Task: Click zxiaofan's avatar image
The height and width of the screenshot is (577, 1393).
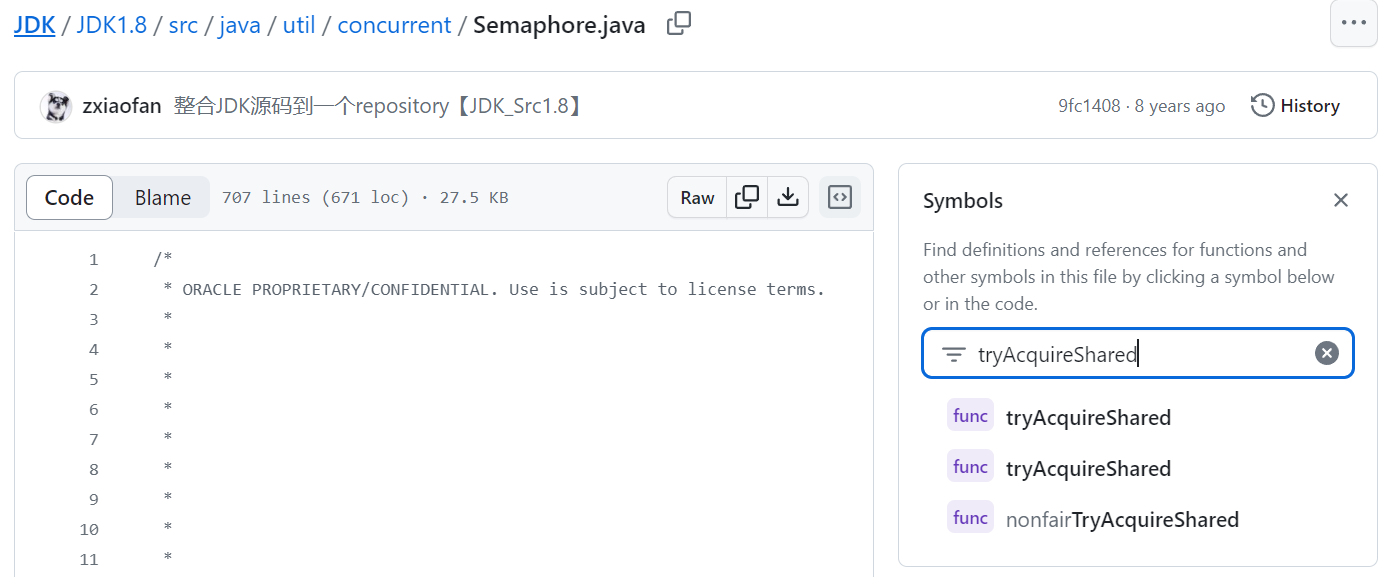Action: 56,106
